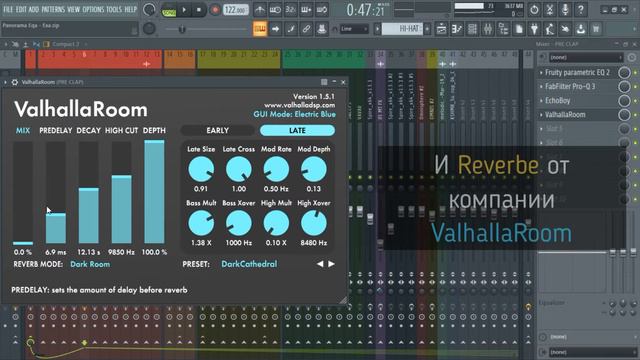Click the project document icon in toolbar
Viewport: 640px width, 360px height.
(x=519, y=29)
